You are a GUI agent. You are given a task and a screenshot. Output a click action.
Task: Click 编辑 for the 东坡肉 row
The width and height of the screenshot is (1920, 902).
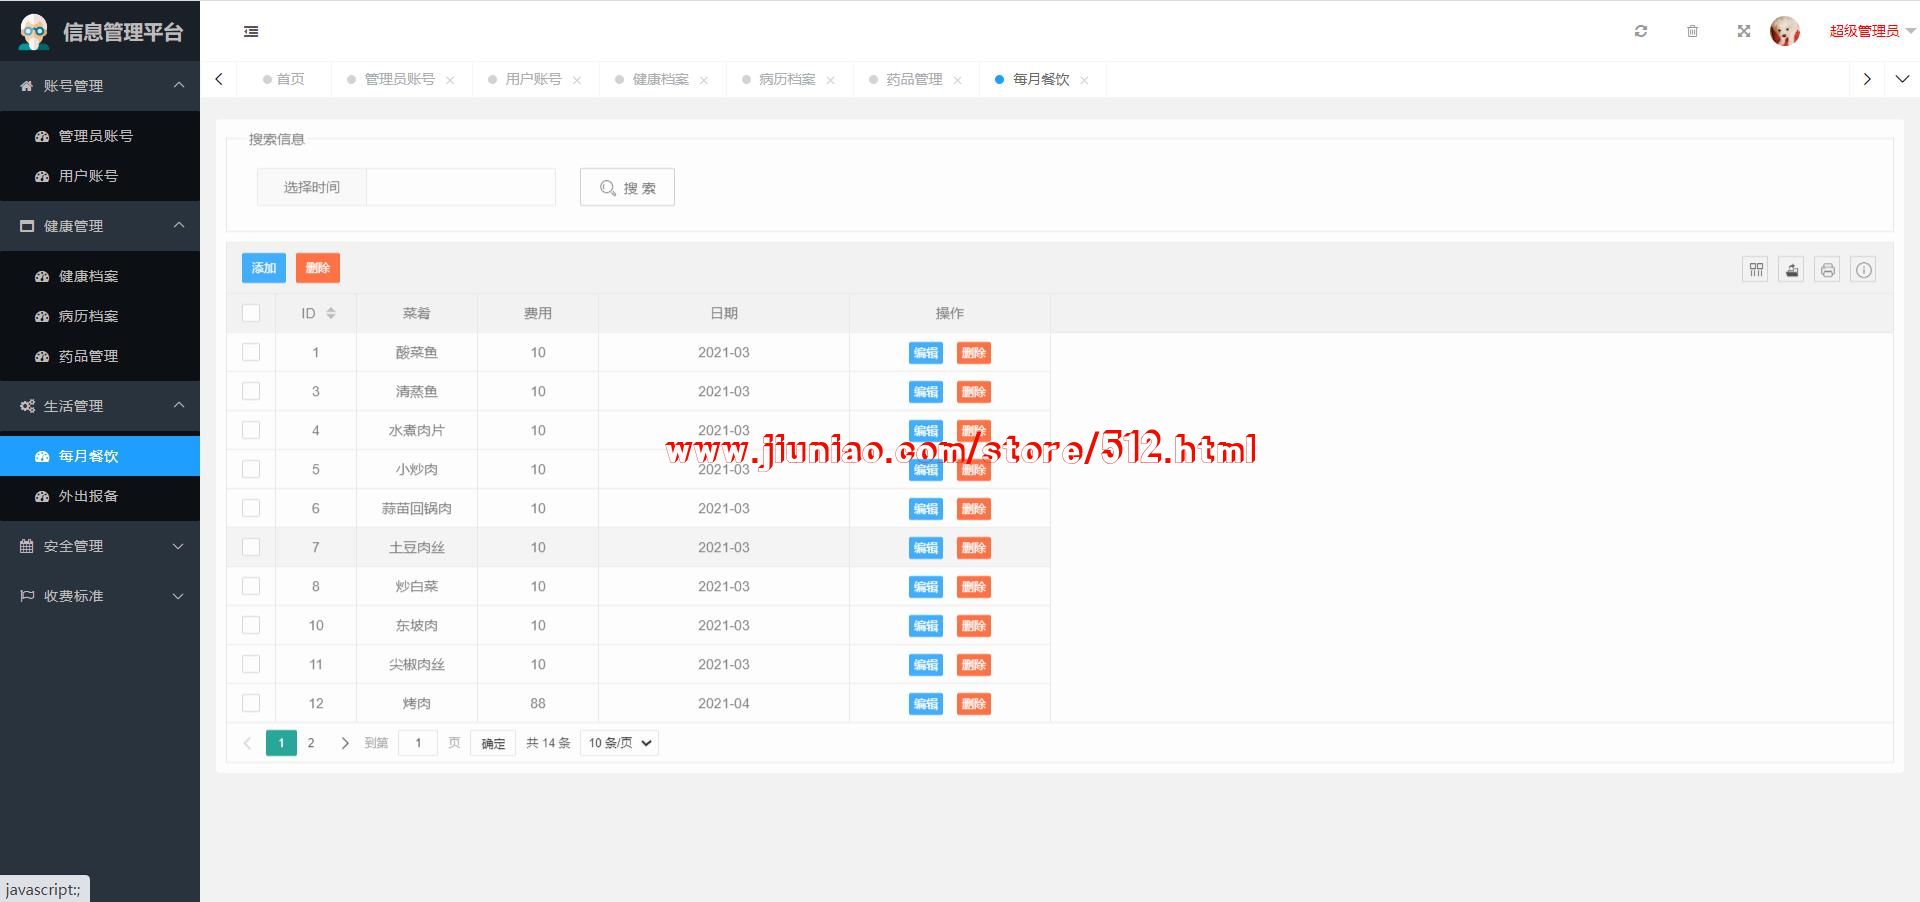pyautogui.click(x=926, y=626)
